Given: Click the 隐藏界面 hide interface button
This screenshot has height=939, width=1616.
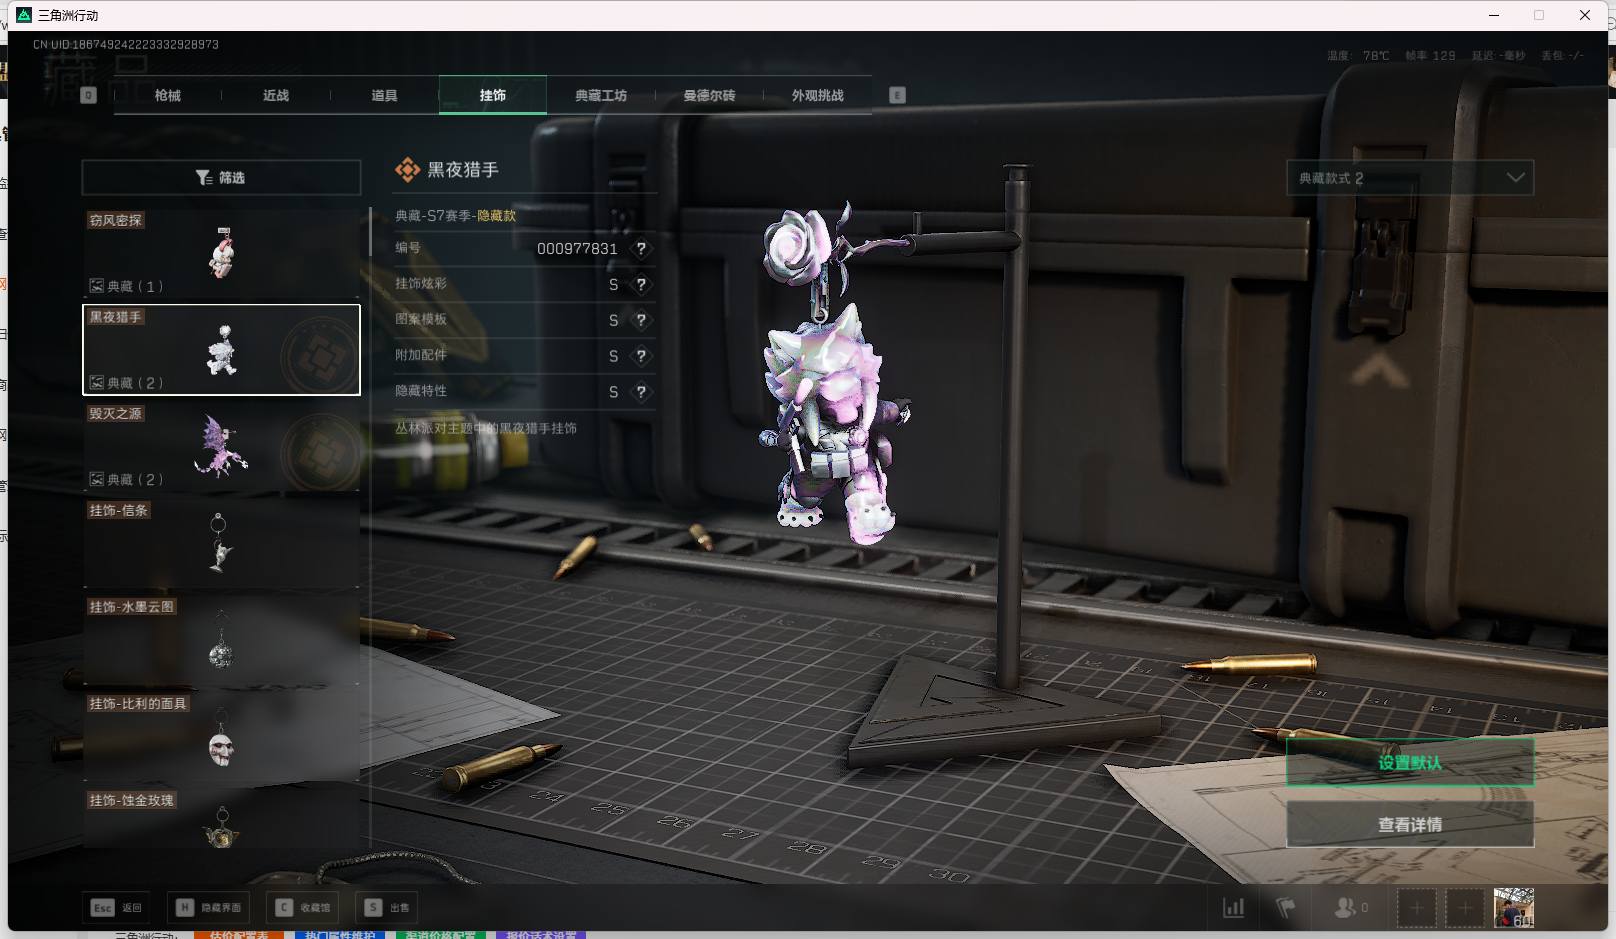Looking at the screenshot, I should coord(209,907).
